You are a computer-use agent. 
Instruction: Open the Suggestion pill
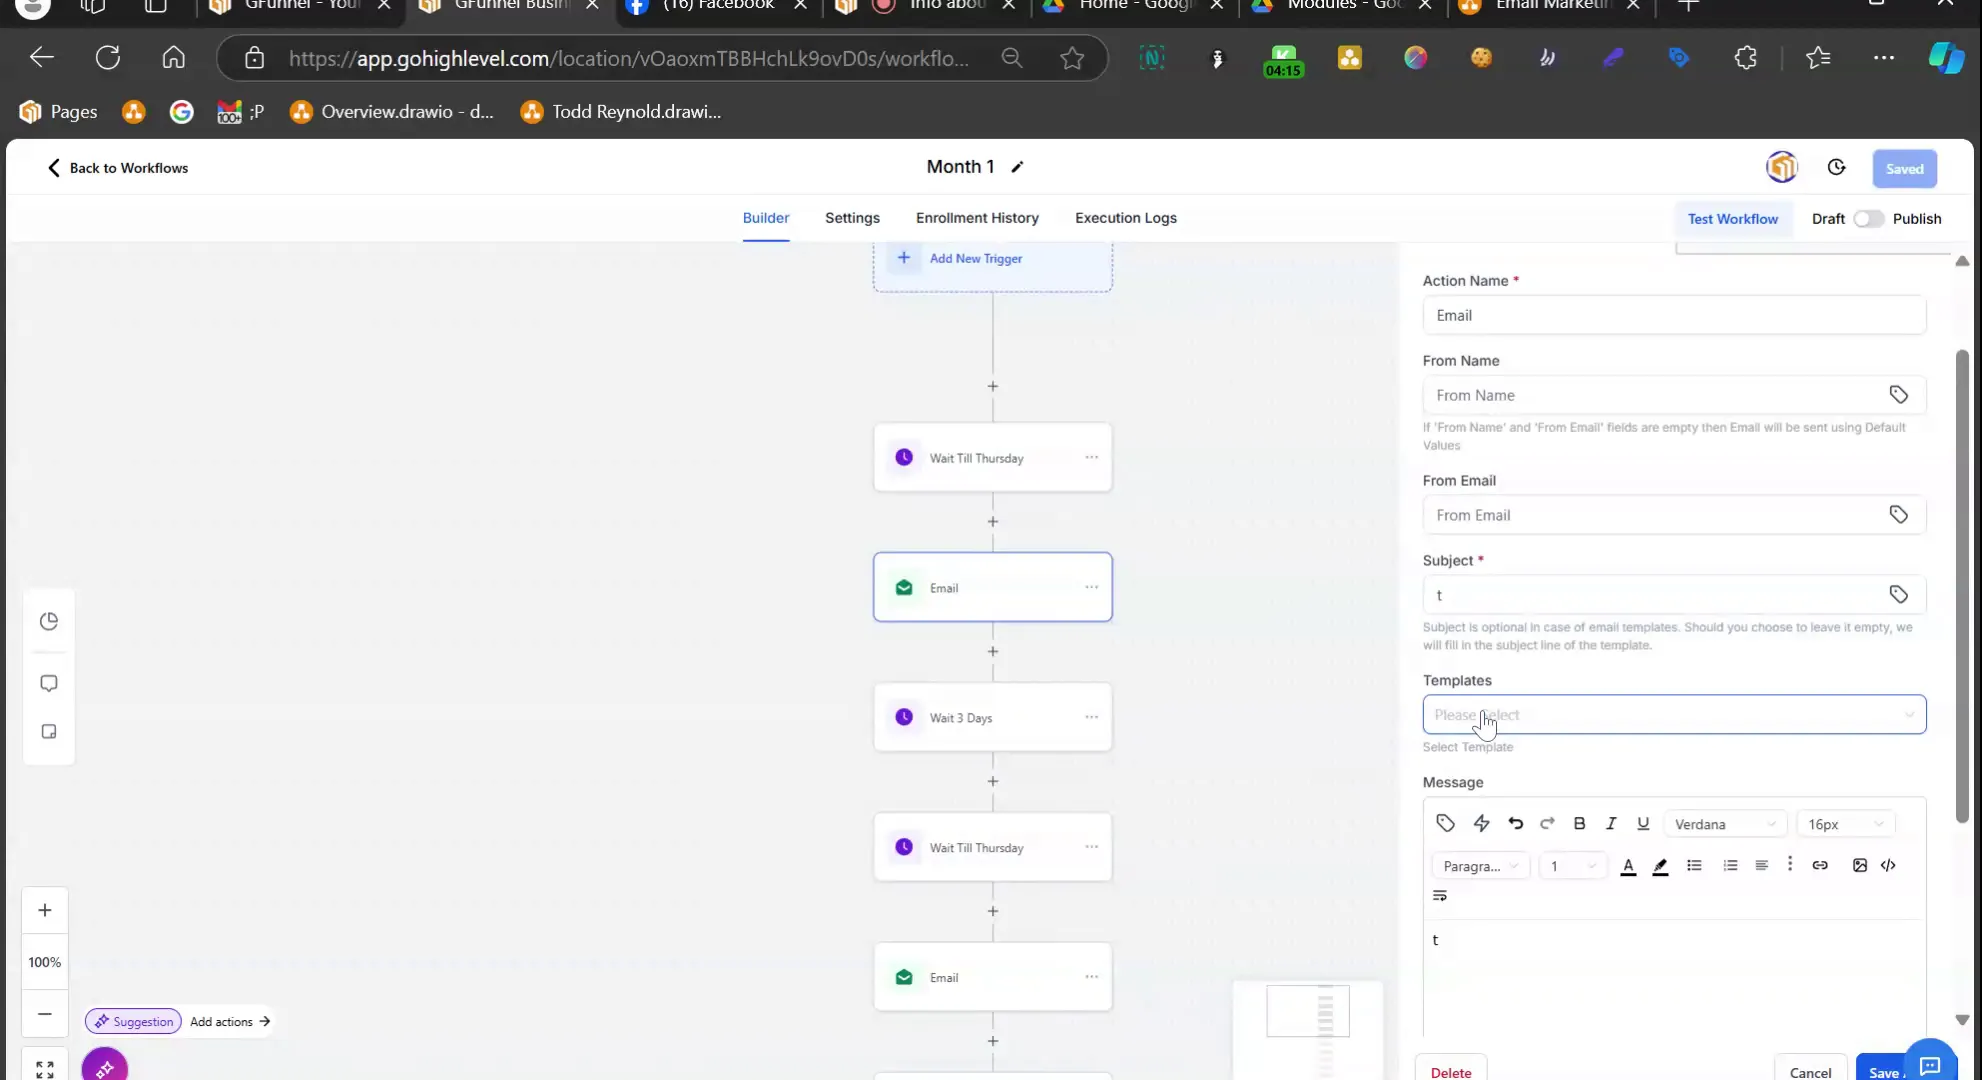133,1021
